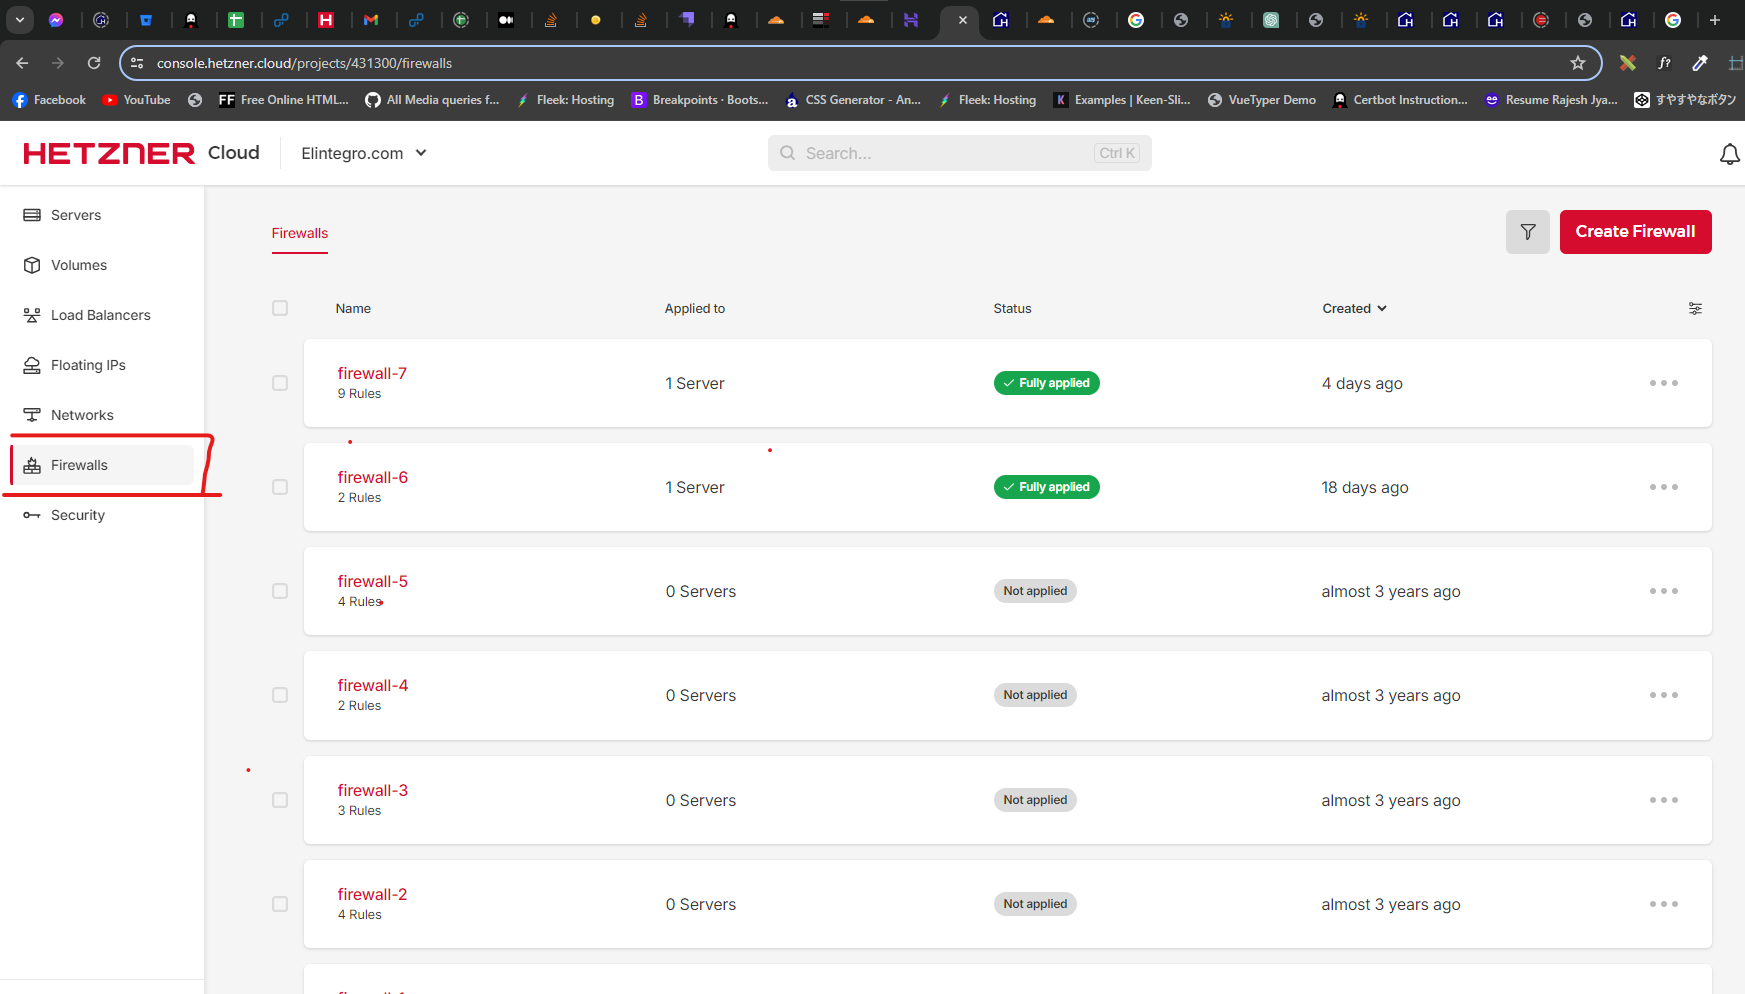
Task: Open the firewall-6 link
Action: pyautogui.click(x=372, y=477)
